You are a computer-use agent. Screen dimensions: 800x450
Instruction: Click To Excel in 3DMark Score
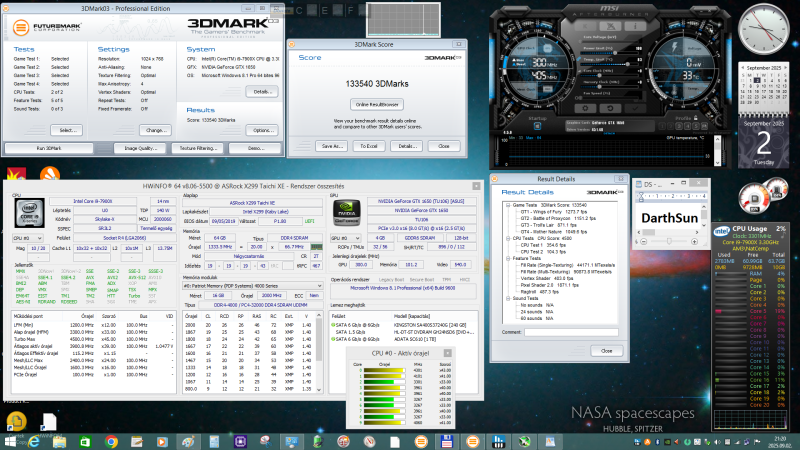click(368, 146)
